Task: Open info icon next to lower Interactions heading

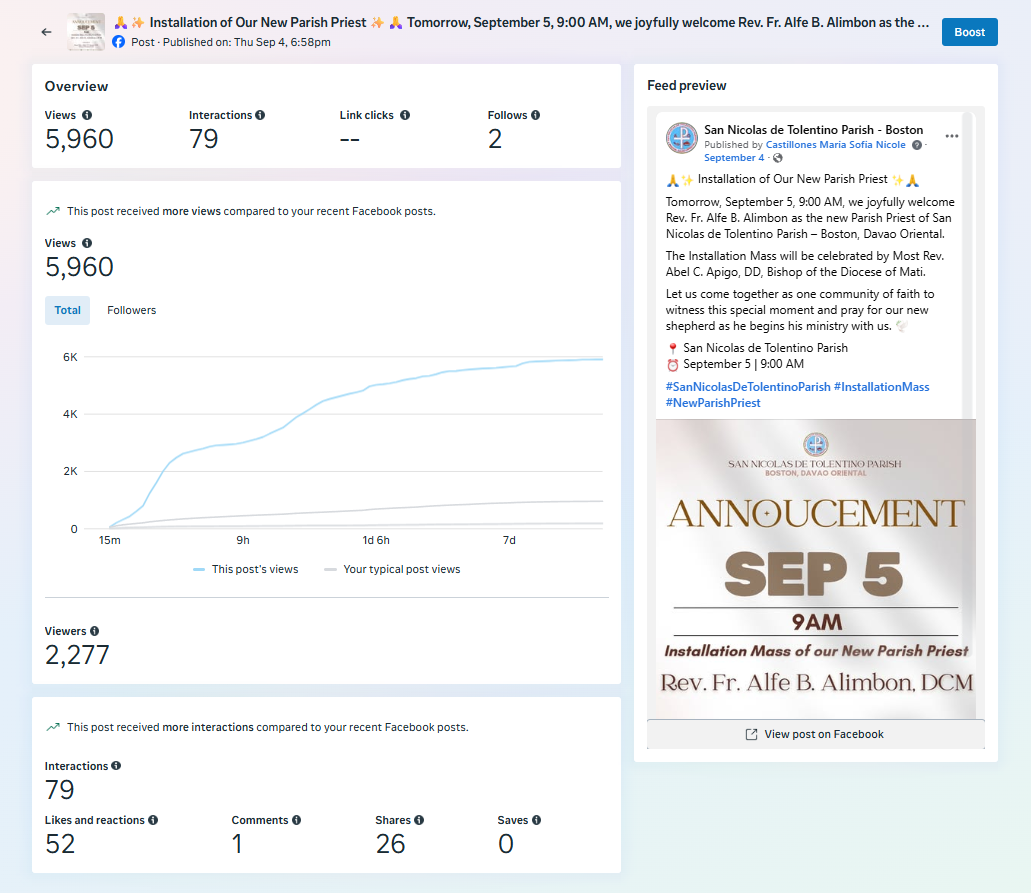Action: pyautogui.click(x=116, y=766)
